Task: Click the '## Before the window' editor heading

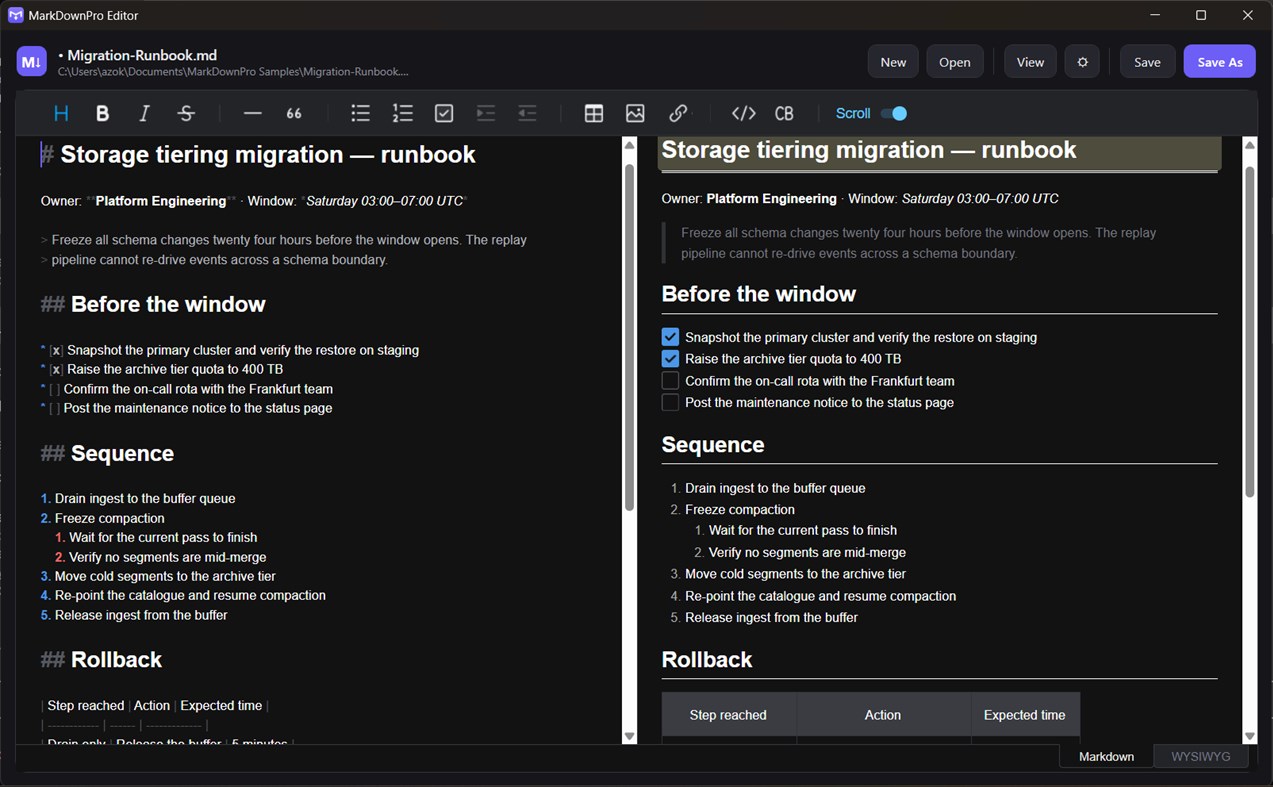Action: pyautogui.click(x=153, y=304)
